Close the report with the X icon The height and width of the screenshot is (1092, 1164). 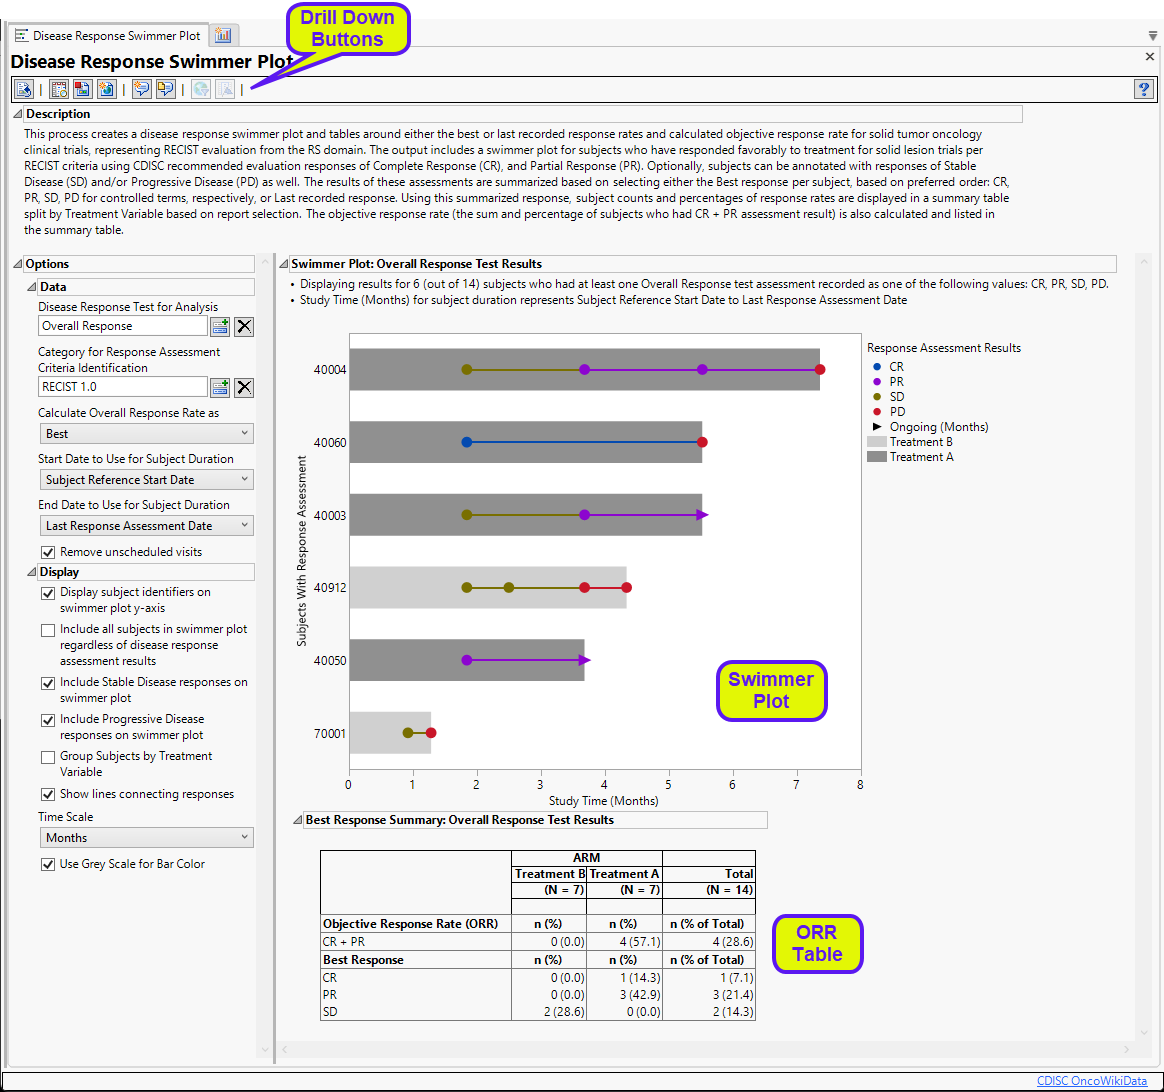(1149, 56)
